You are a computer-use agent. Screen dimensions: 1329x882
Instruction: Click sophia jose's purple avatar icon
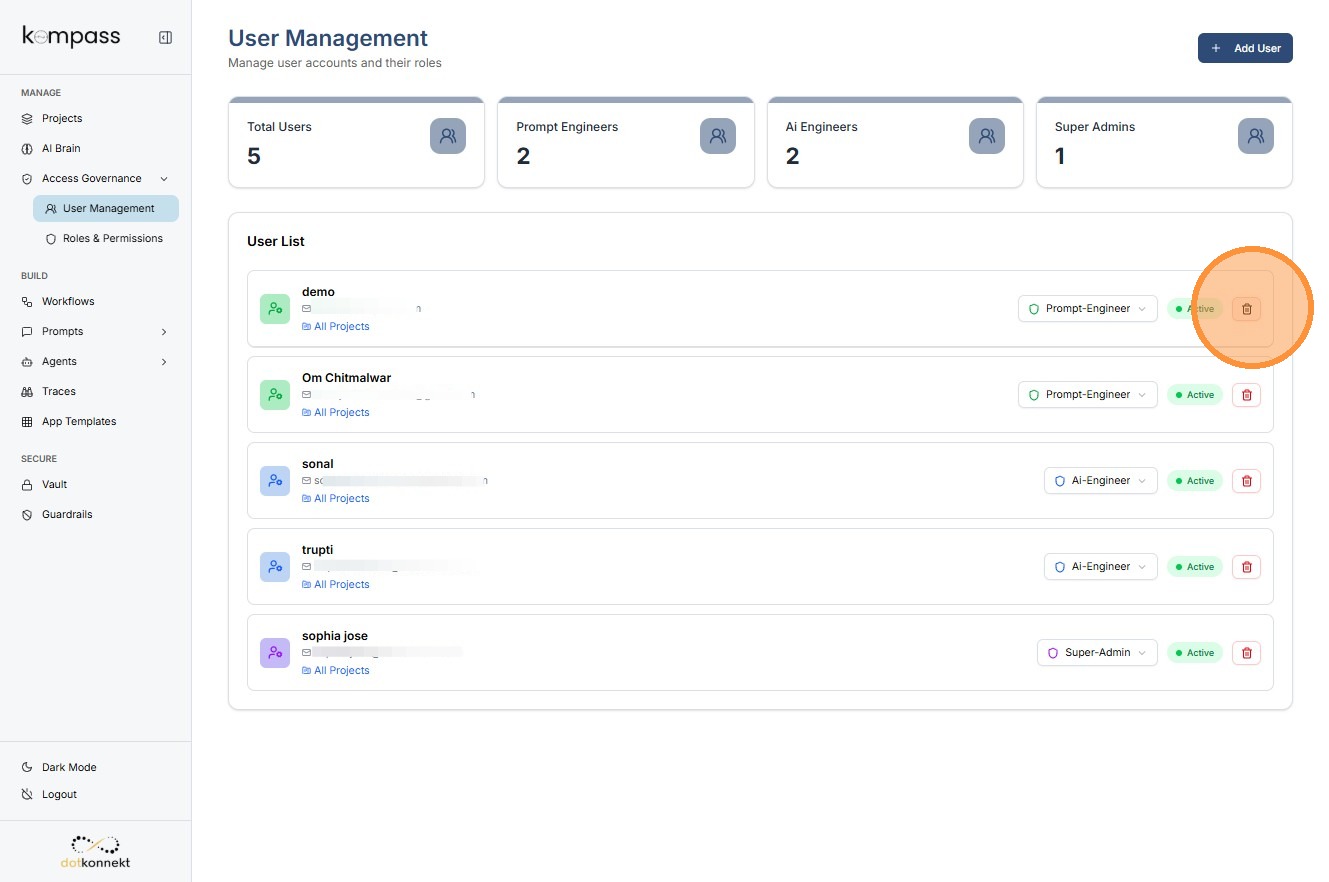275,653
